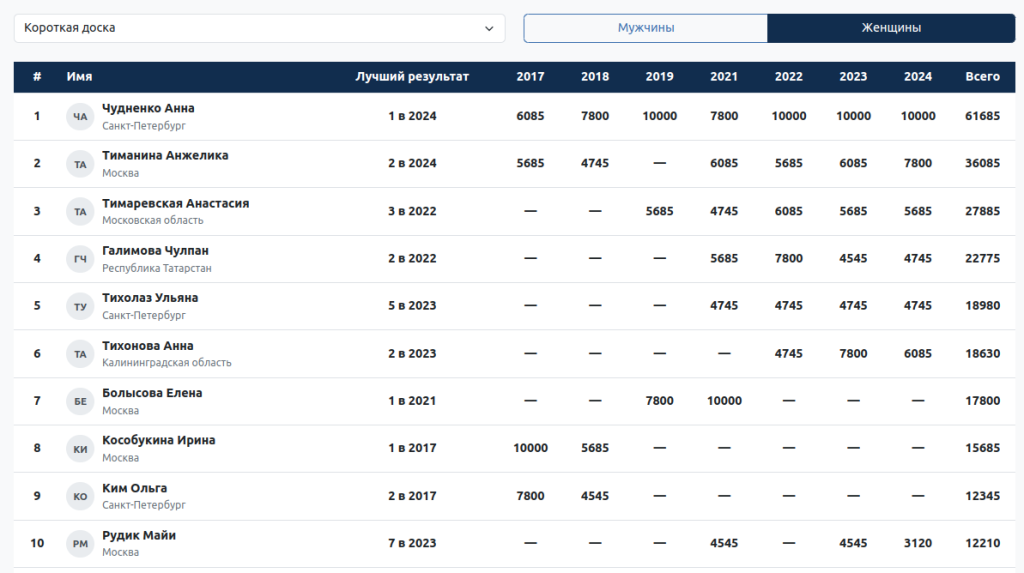Click the КИ avatar for Кособукина Ирина
Image resolution: width=1024 pixels, height=573 pixels.
tap(80, 449)
